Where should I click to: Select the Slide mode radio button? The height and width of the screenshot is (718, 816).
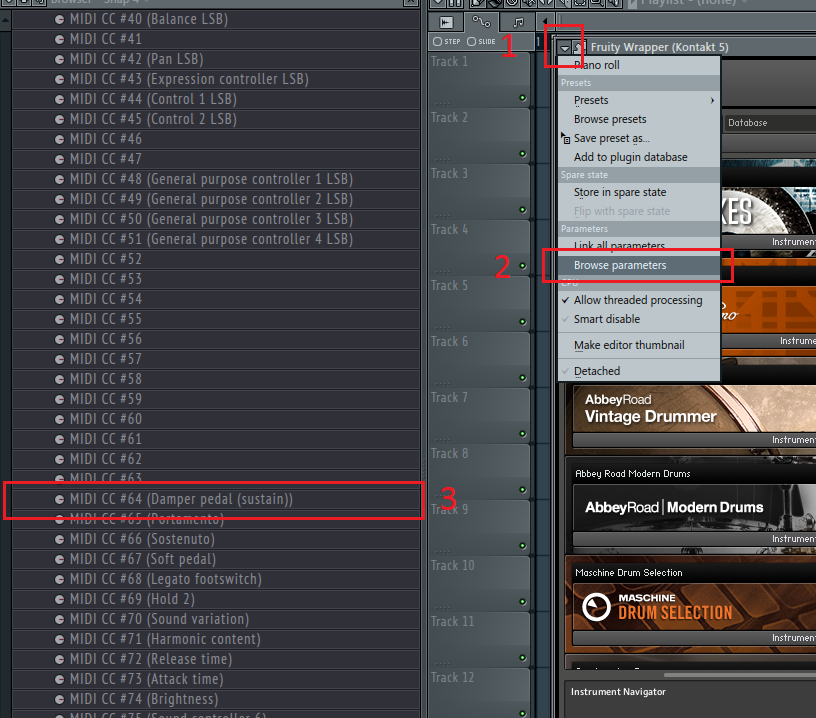(x=471, y=42)
